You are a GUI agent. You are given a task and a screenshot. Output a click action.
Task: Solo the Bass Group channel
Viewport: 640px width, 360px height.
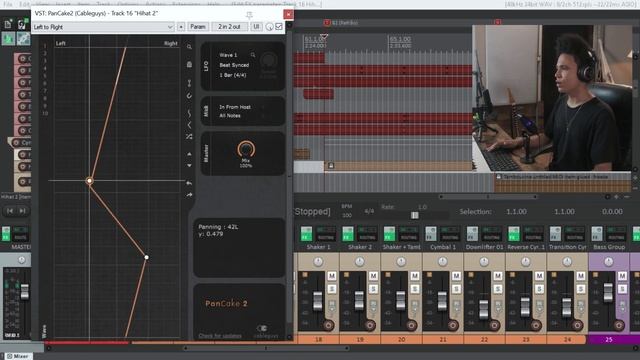(x=622, y=289)
